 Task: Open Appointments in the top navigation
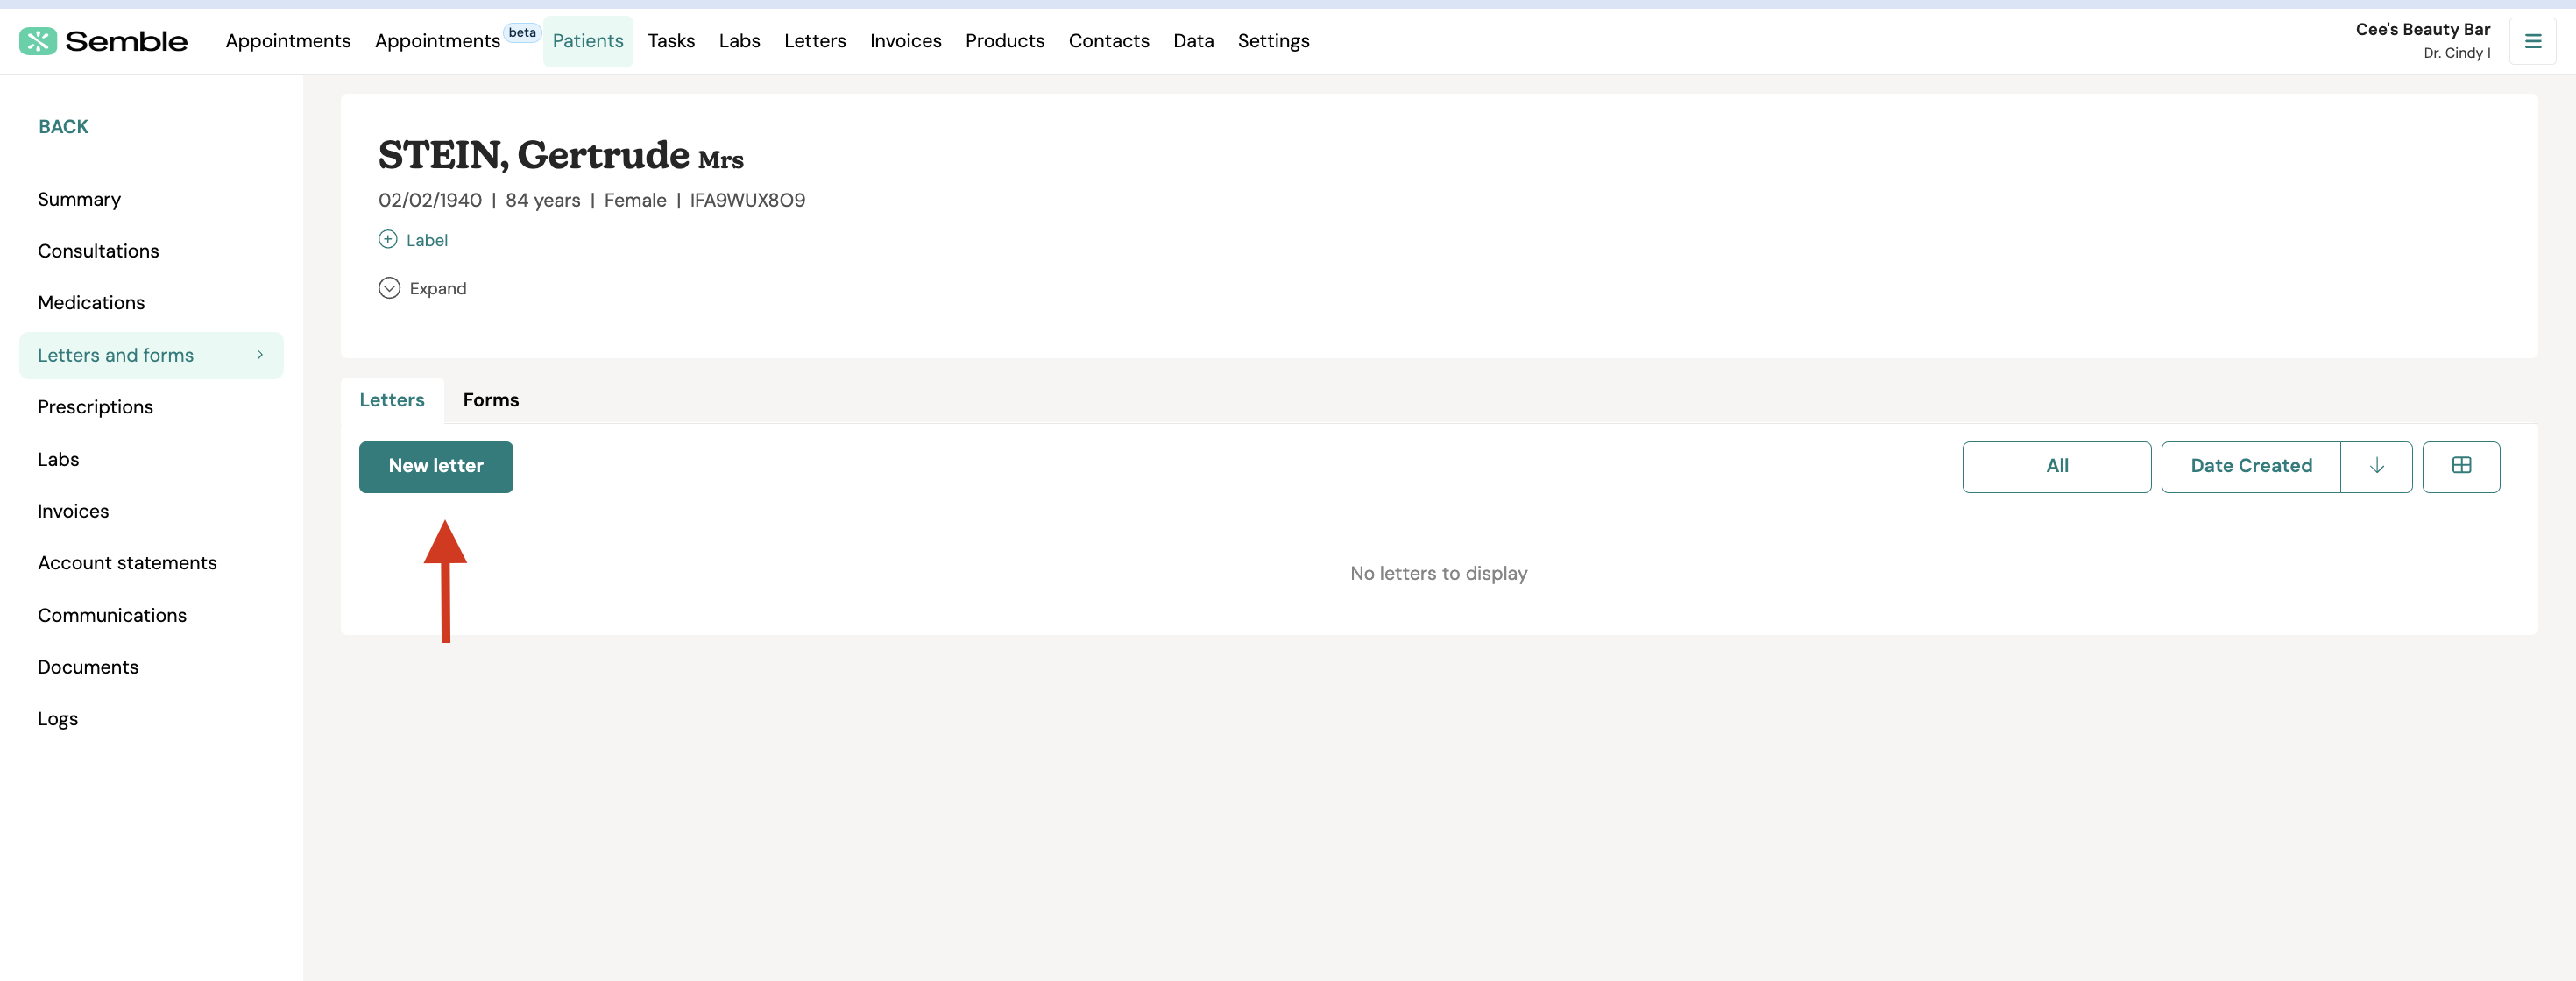pos(288,41)
